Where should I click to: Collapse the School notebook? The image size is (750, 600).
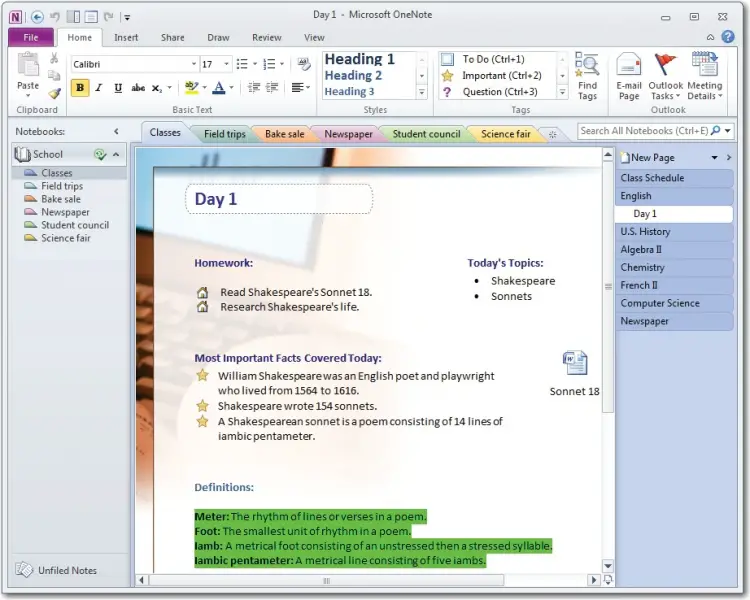point(116,155)
